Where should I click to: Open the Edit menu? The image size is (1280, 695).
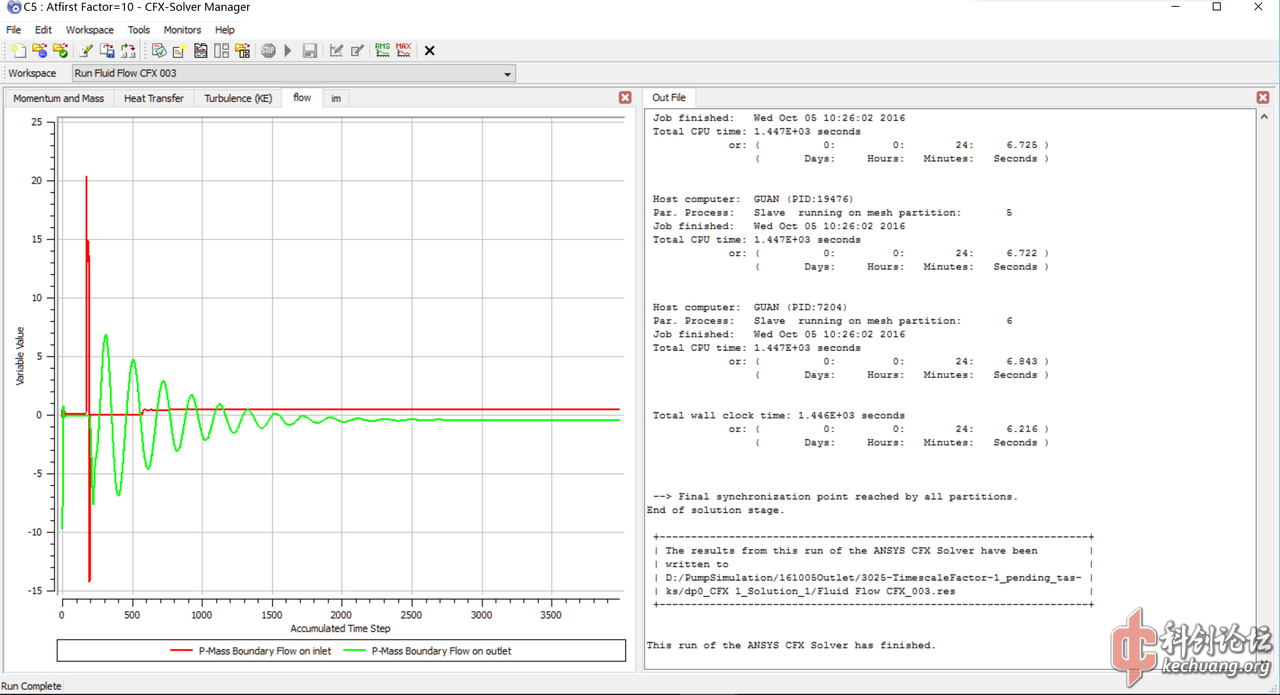click(x=43, y=30)
